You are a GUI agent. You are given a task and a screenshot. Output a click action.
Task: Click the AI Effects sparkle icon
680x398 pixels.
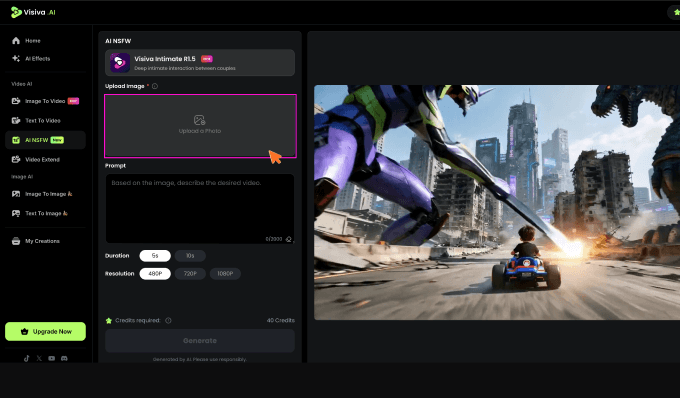coord(16,59)
